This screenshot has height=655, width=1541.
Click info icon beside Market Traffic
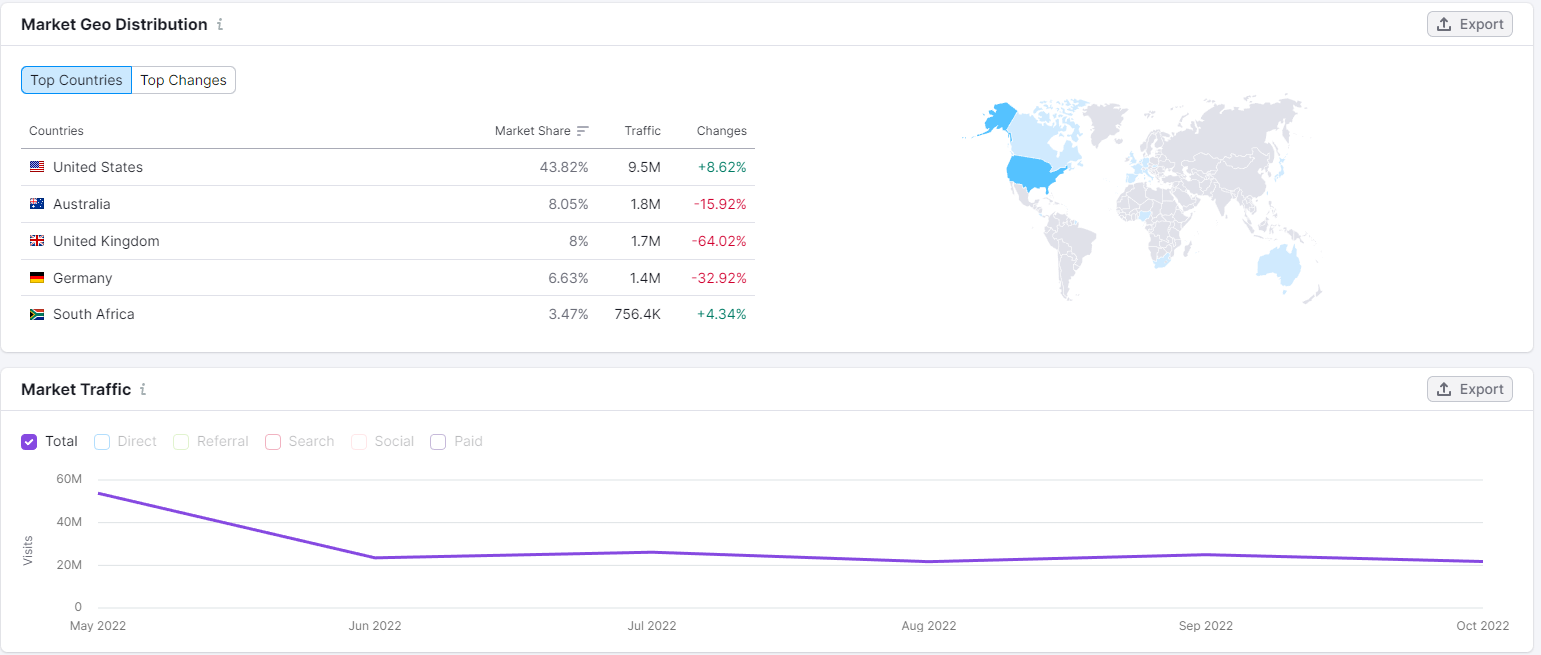143,390
